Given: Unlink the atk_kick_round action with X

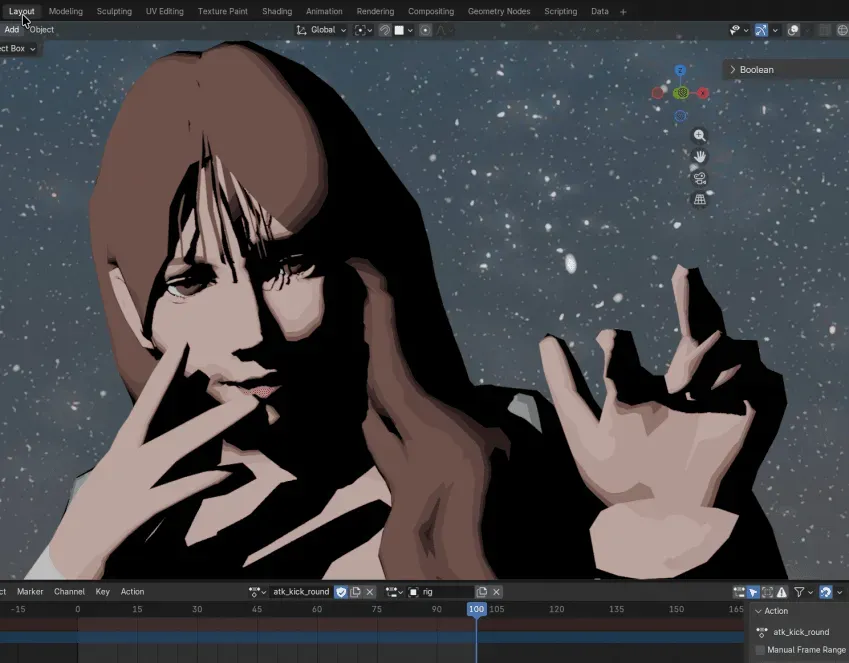Looking at the screenshot, I should coord(370,592).
